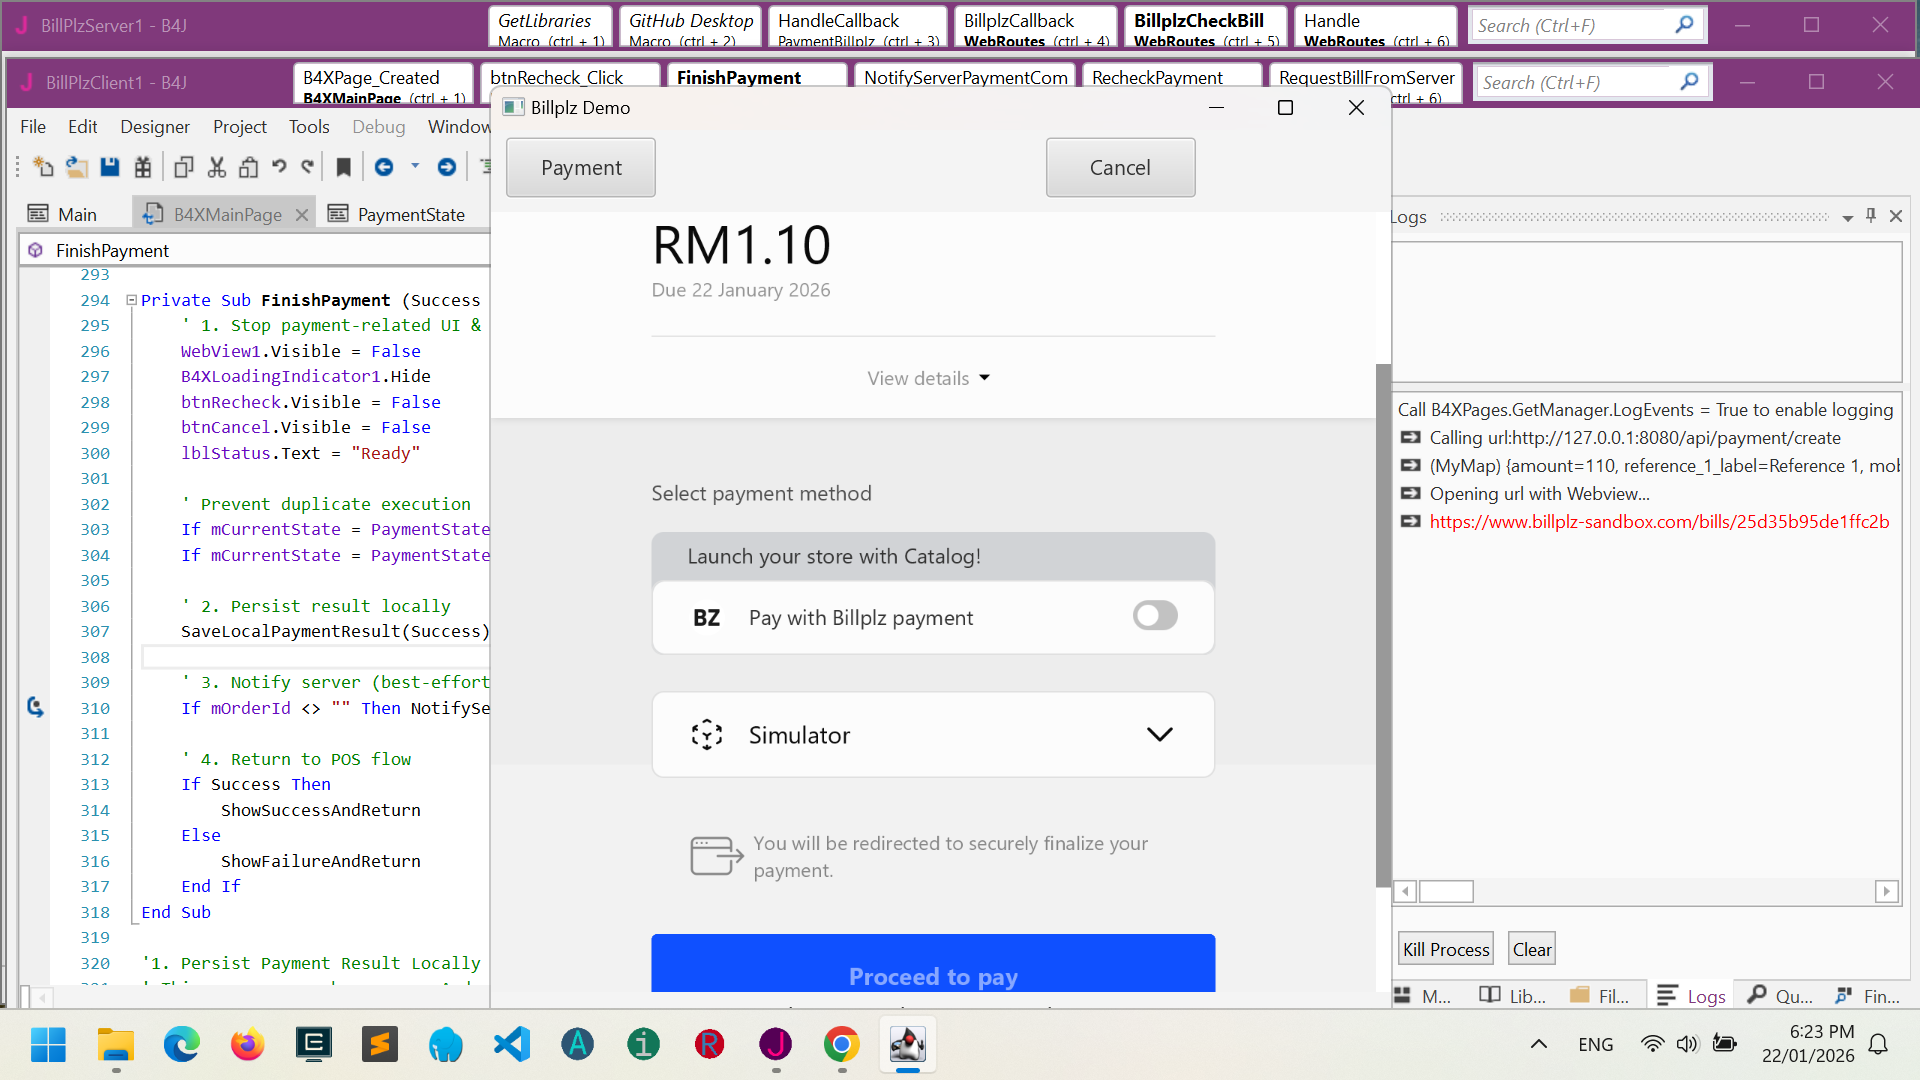Open Chrome from the Windows taskbar
The image size is (1920, 1080).
(841, 1045)
